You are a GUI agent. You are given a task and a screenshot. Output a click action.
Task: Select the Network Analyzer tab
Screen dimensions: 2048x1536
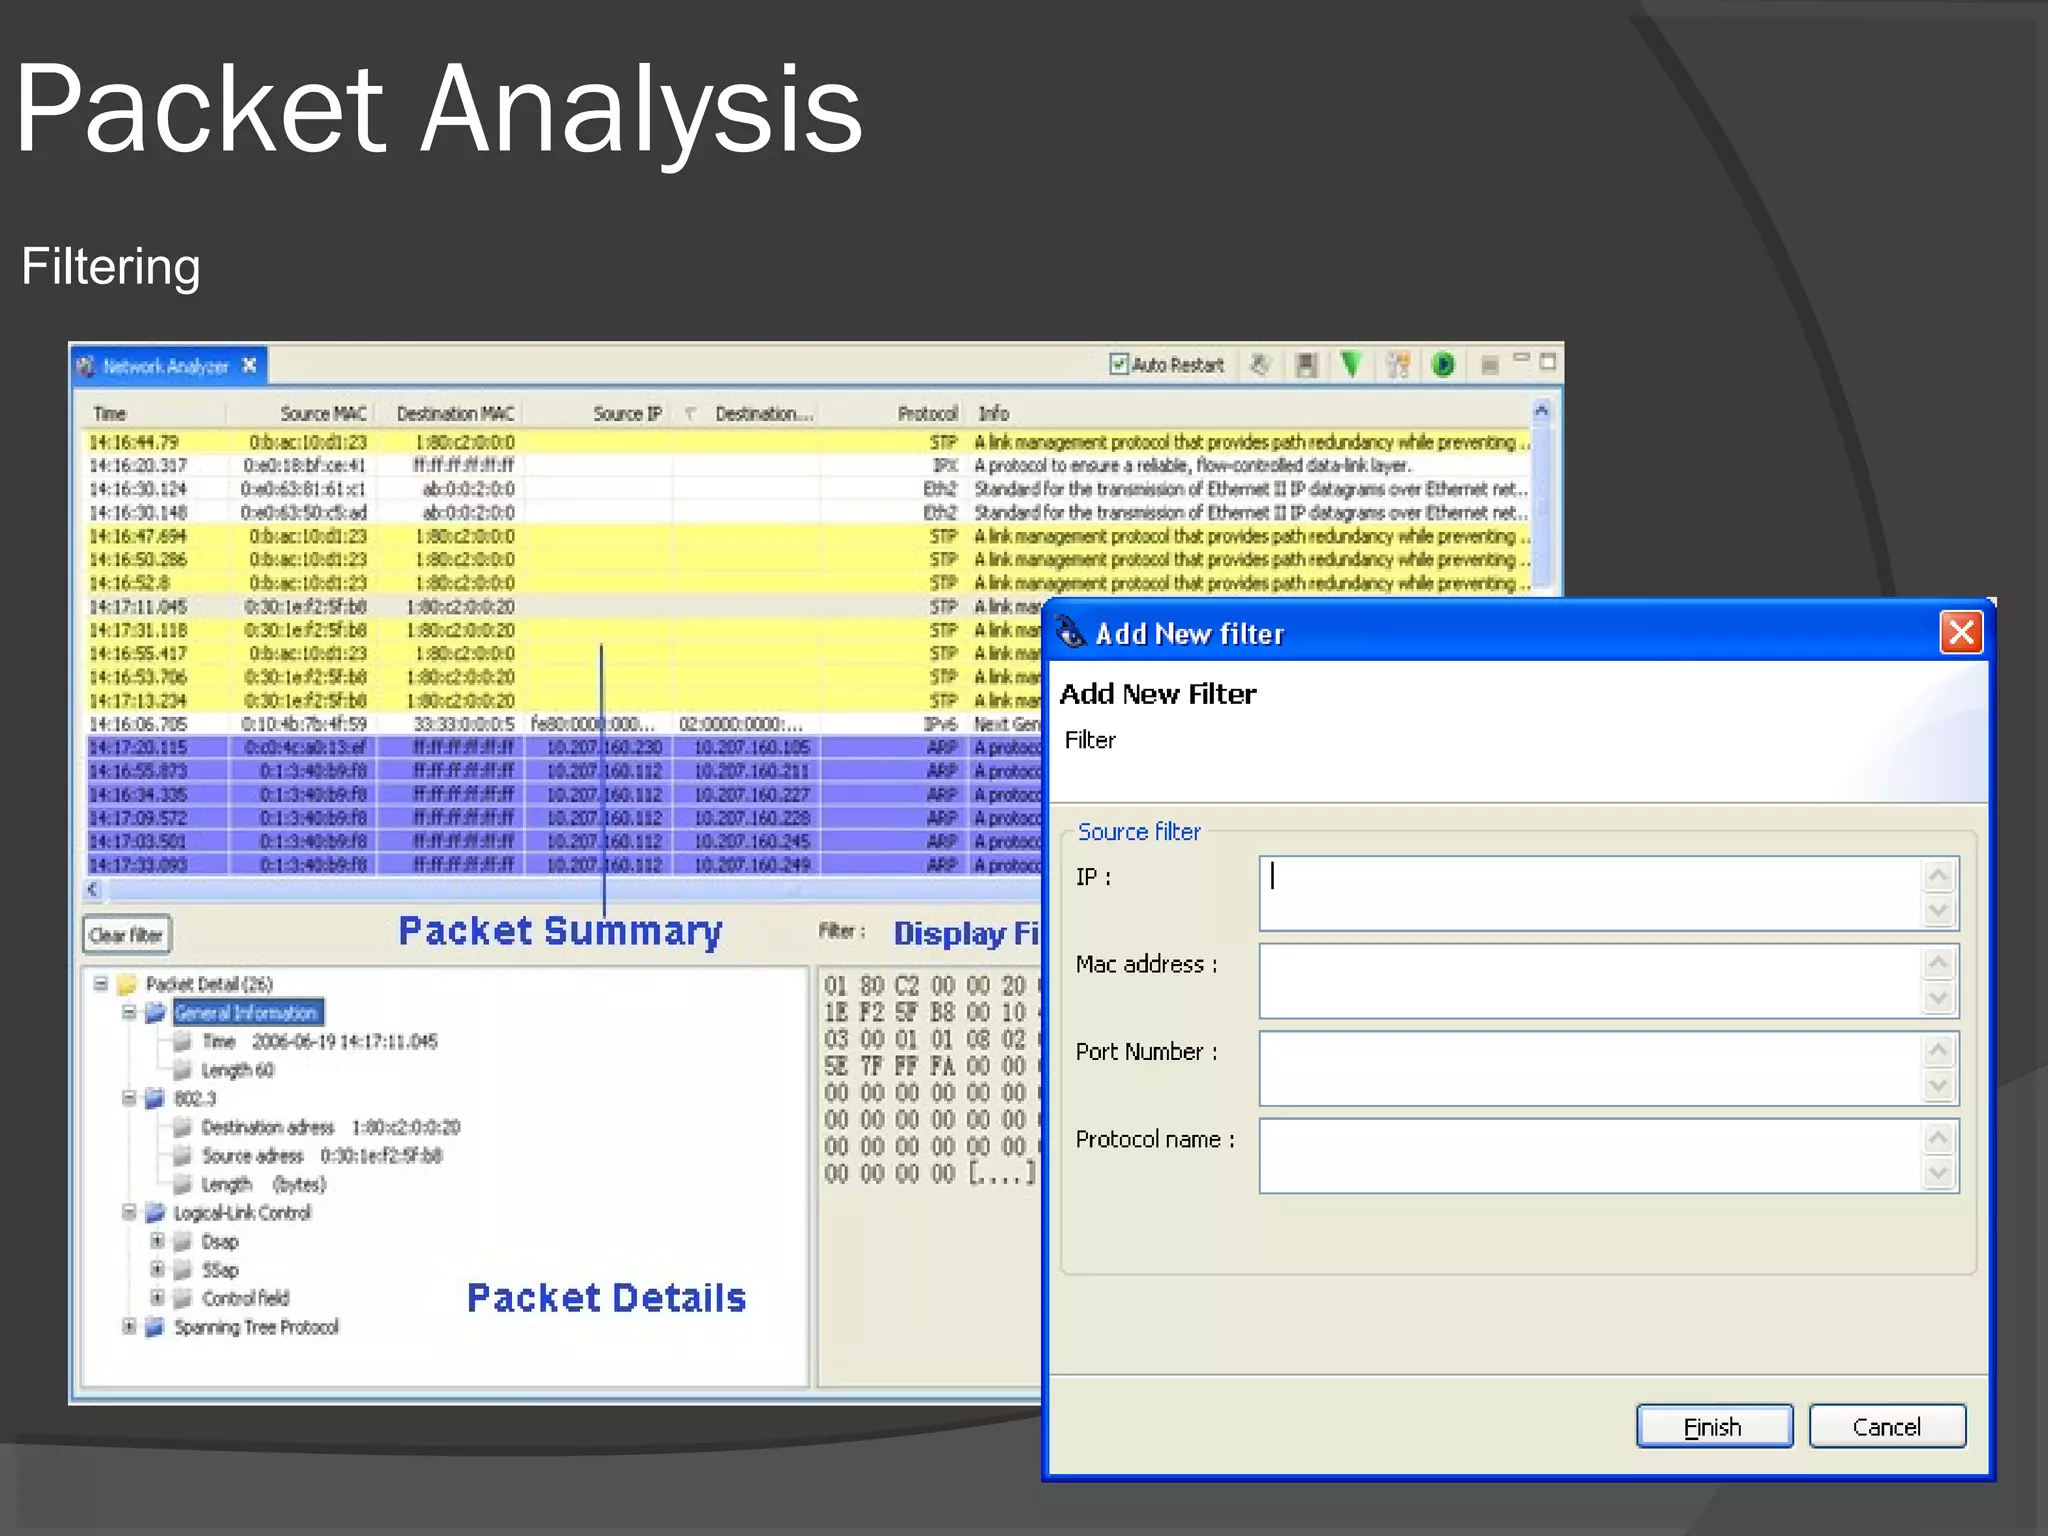point(166,366)
